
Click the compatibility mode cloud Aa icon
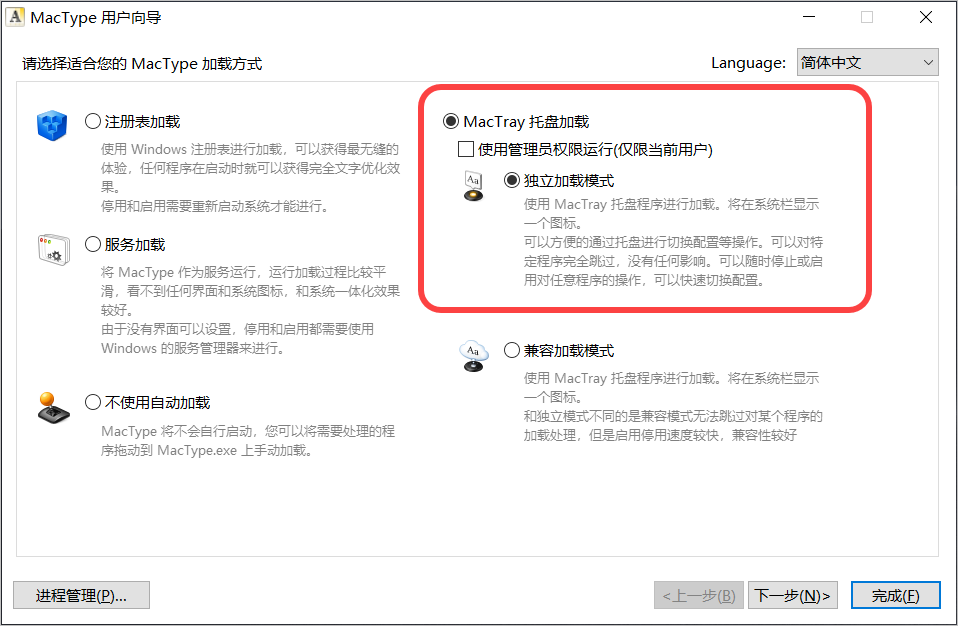(474, 356)
